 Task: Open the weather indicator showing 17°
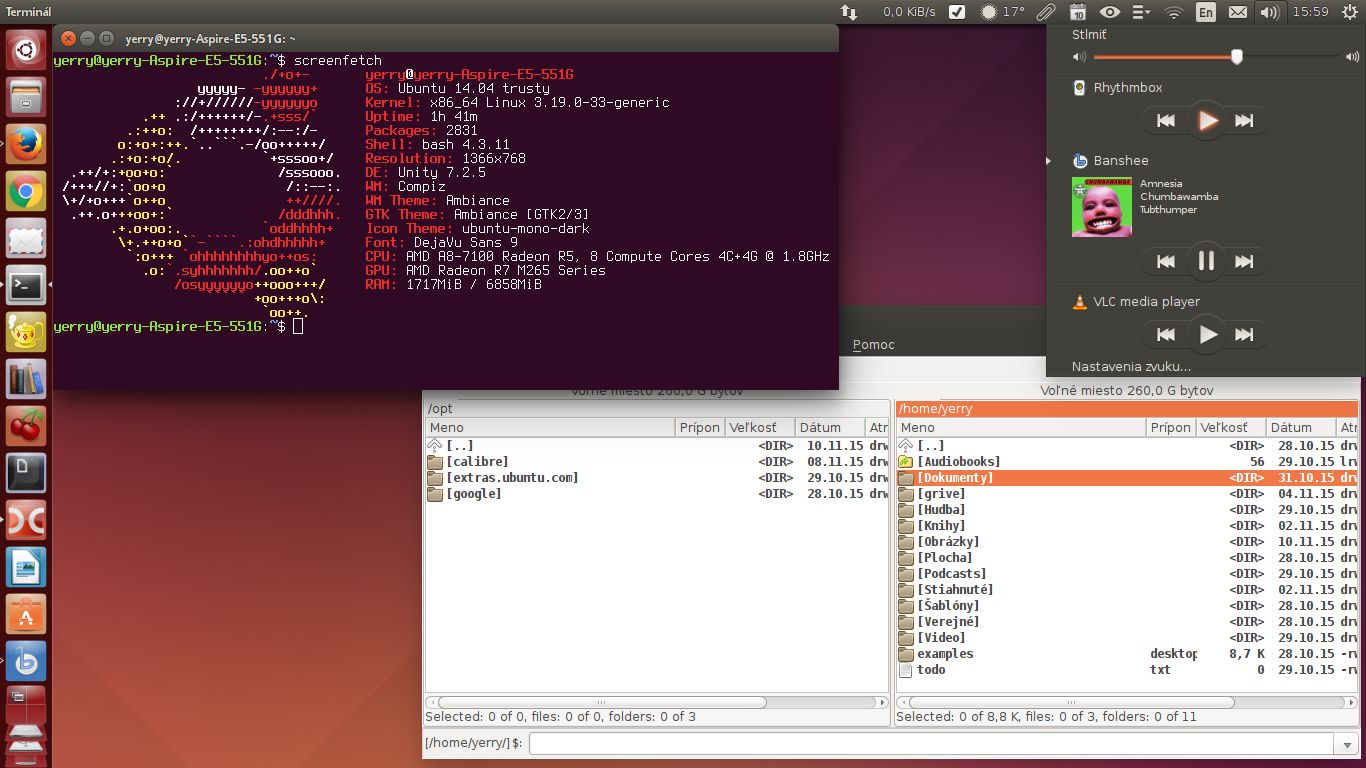tap(1003, 12)
